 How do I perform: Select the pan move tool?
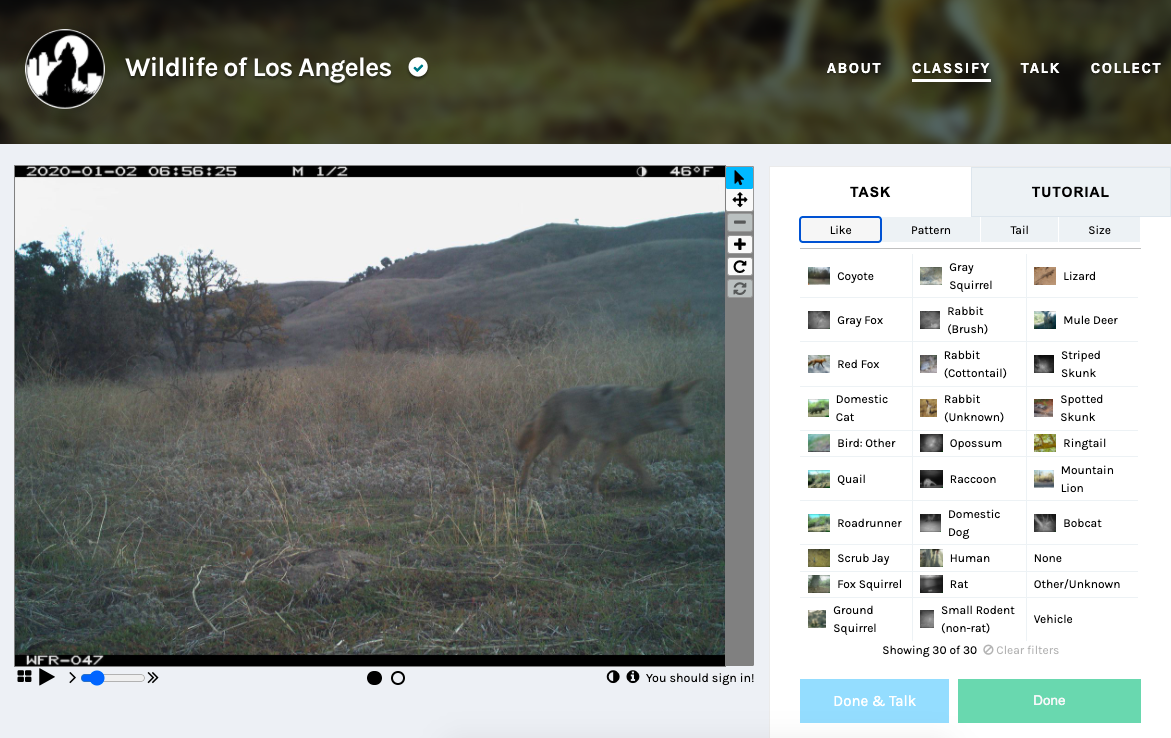(x=739, y=199)
